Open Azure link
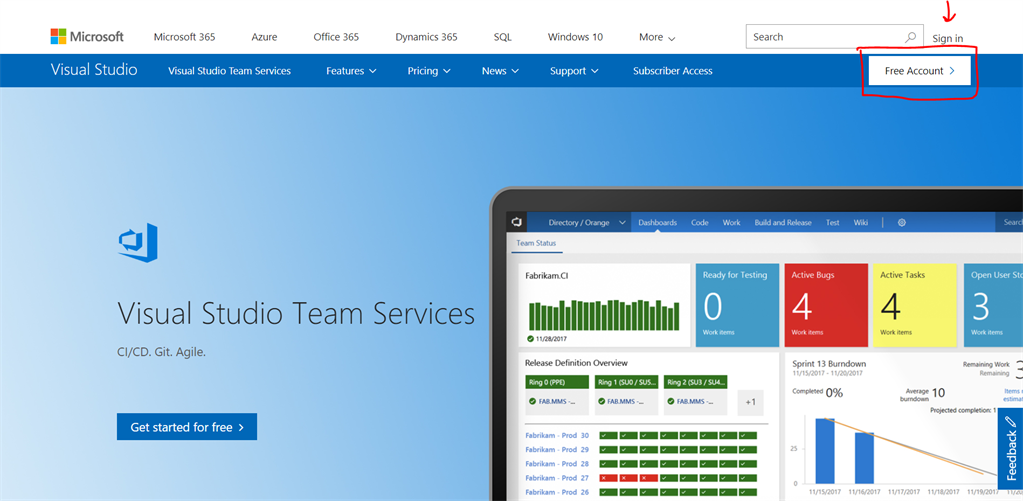The image size is (1023, 501). click(264, 37)
